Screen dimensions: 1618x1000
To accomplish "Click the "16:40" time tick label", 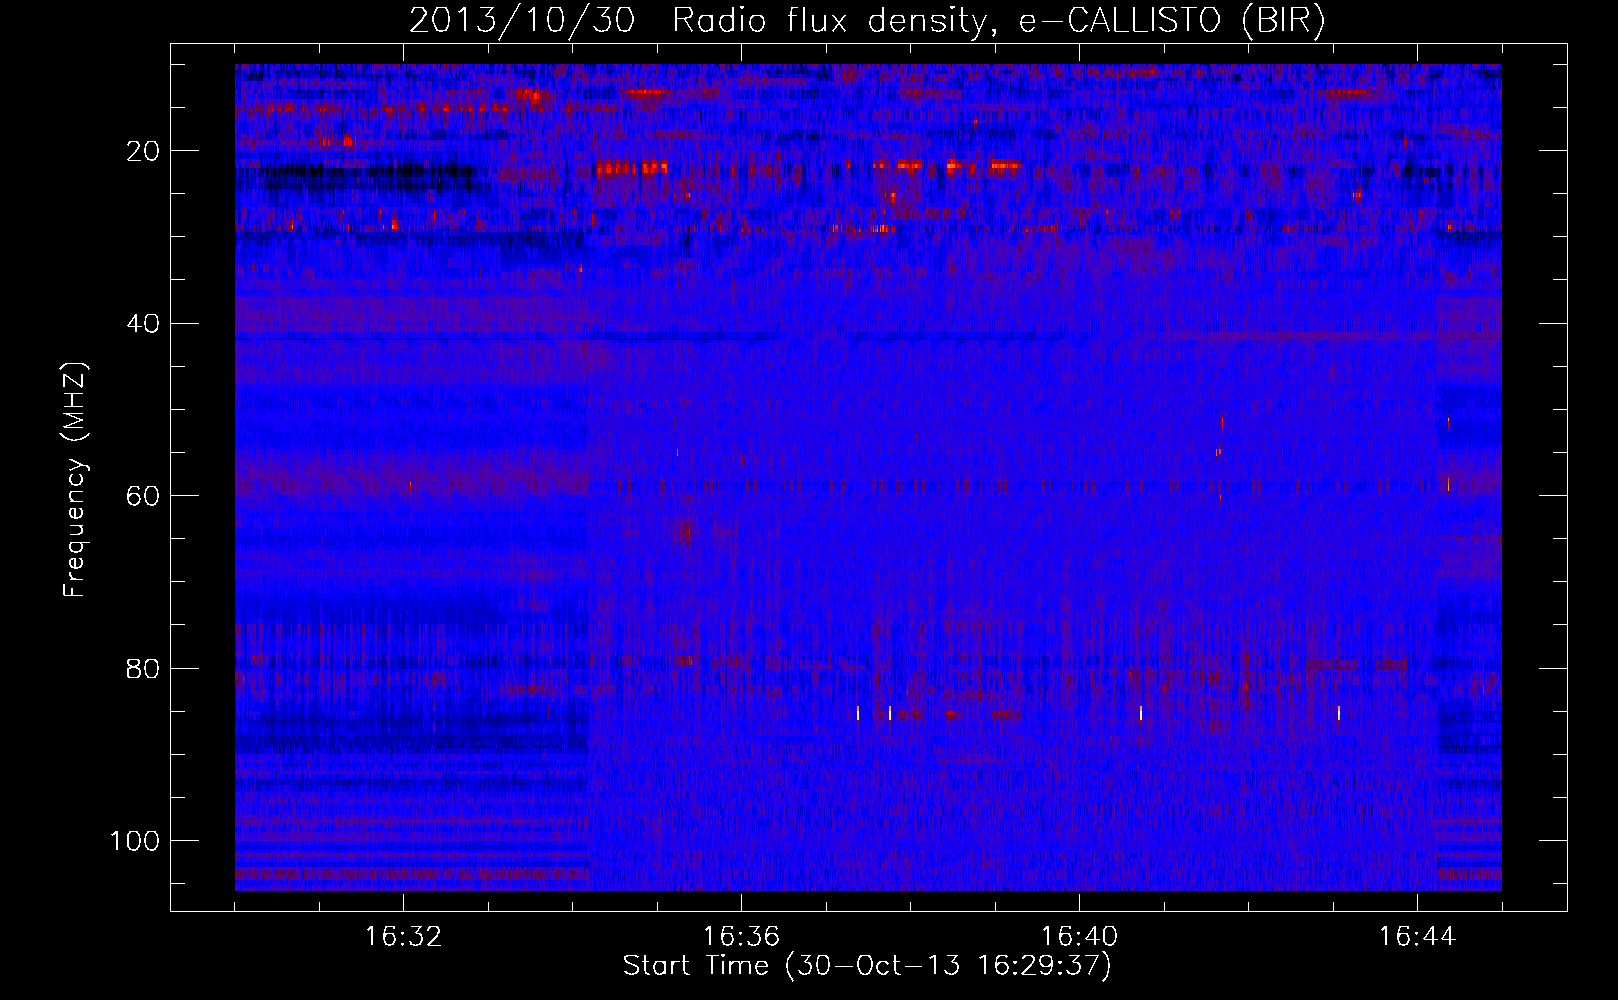I will [1079, 937].
